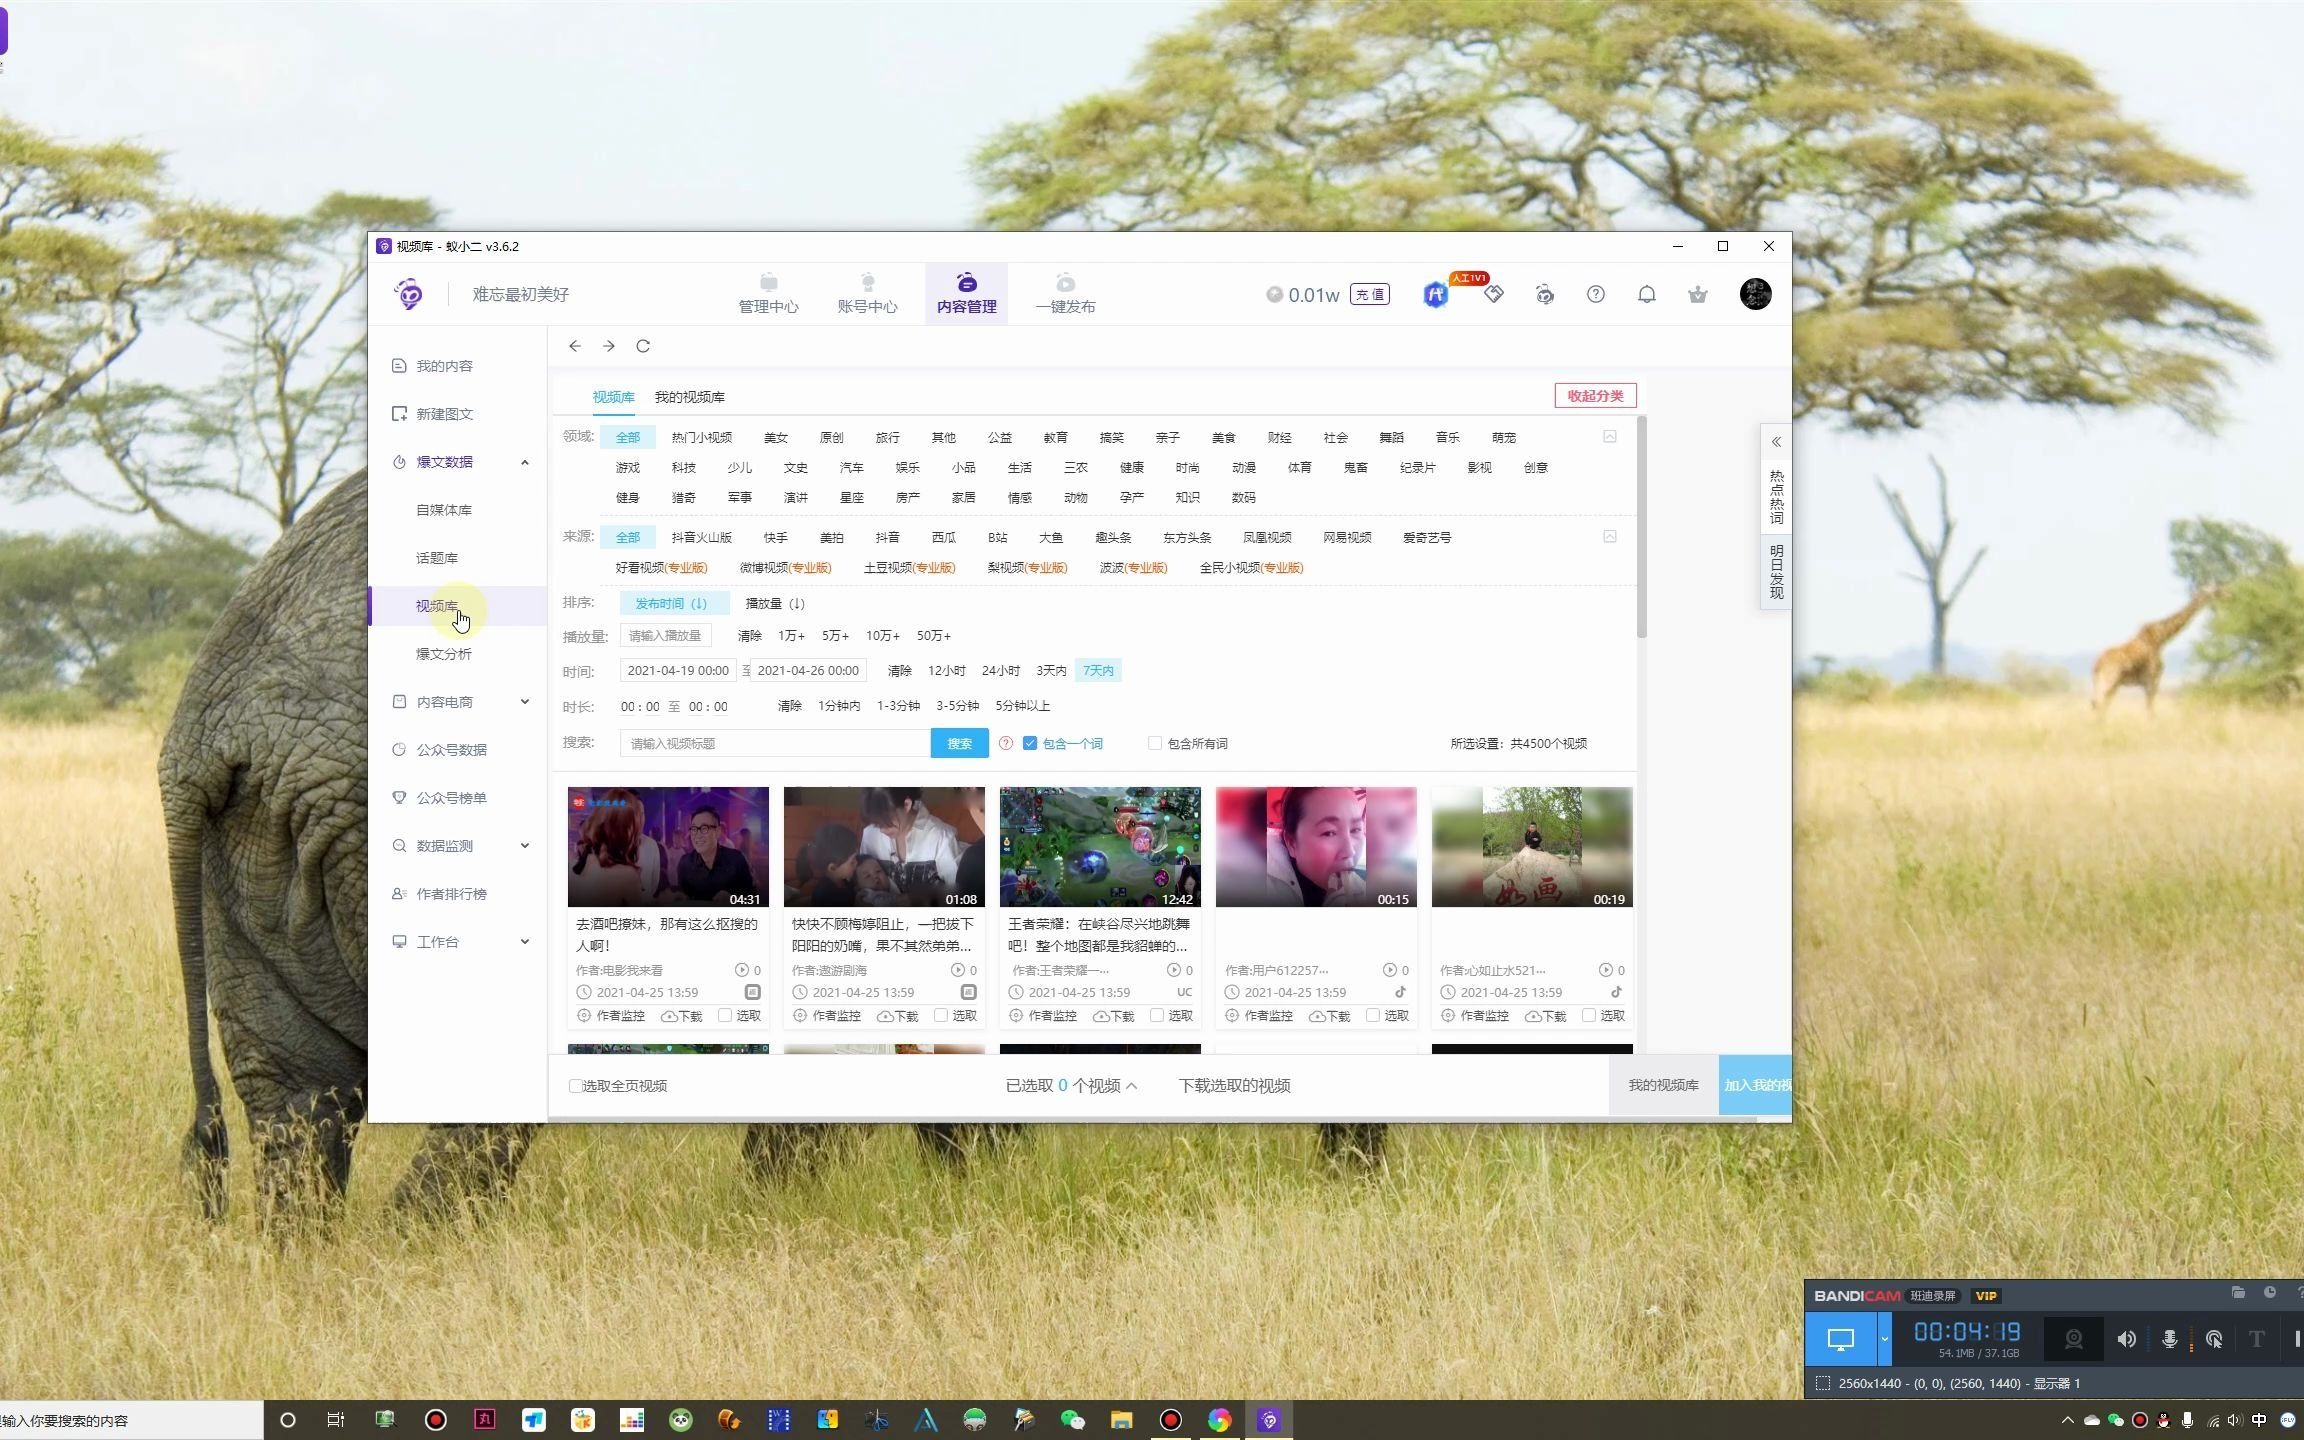The image size is (2304, 1440).
Task: Click the coupon tag icon
Action: (1494, 294)
